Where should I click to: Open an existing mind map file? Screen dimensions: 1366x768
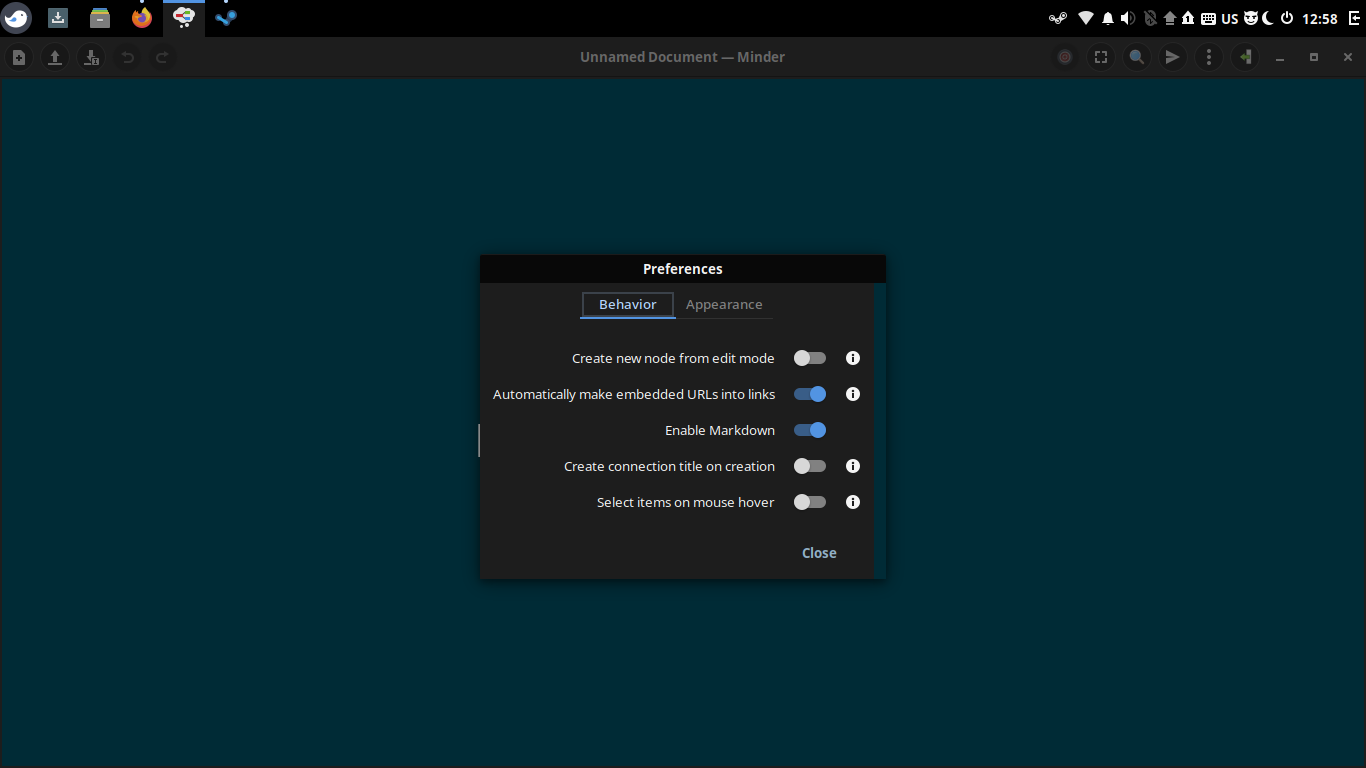(x=55, y=57)
